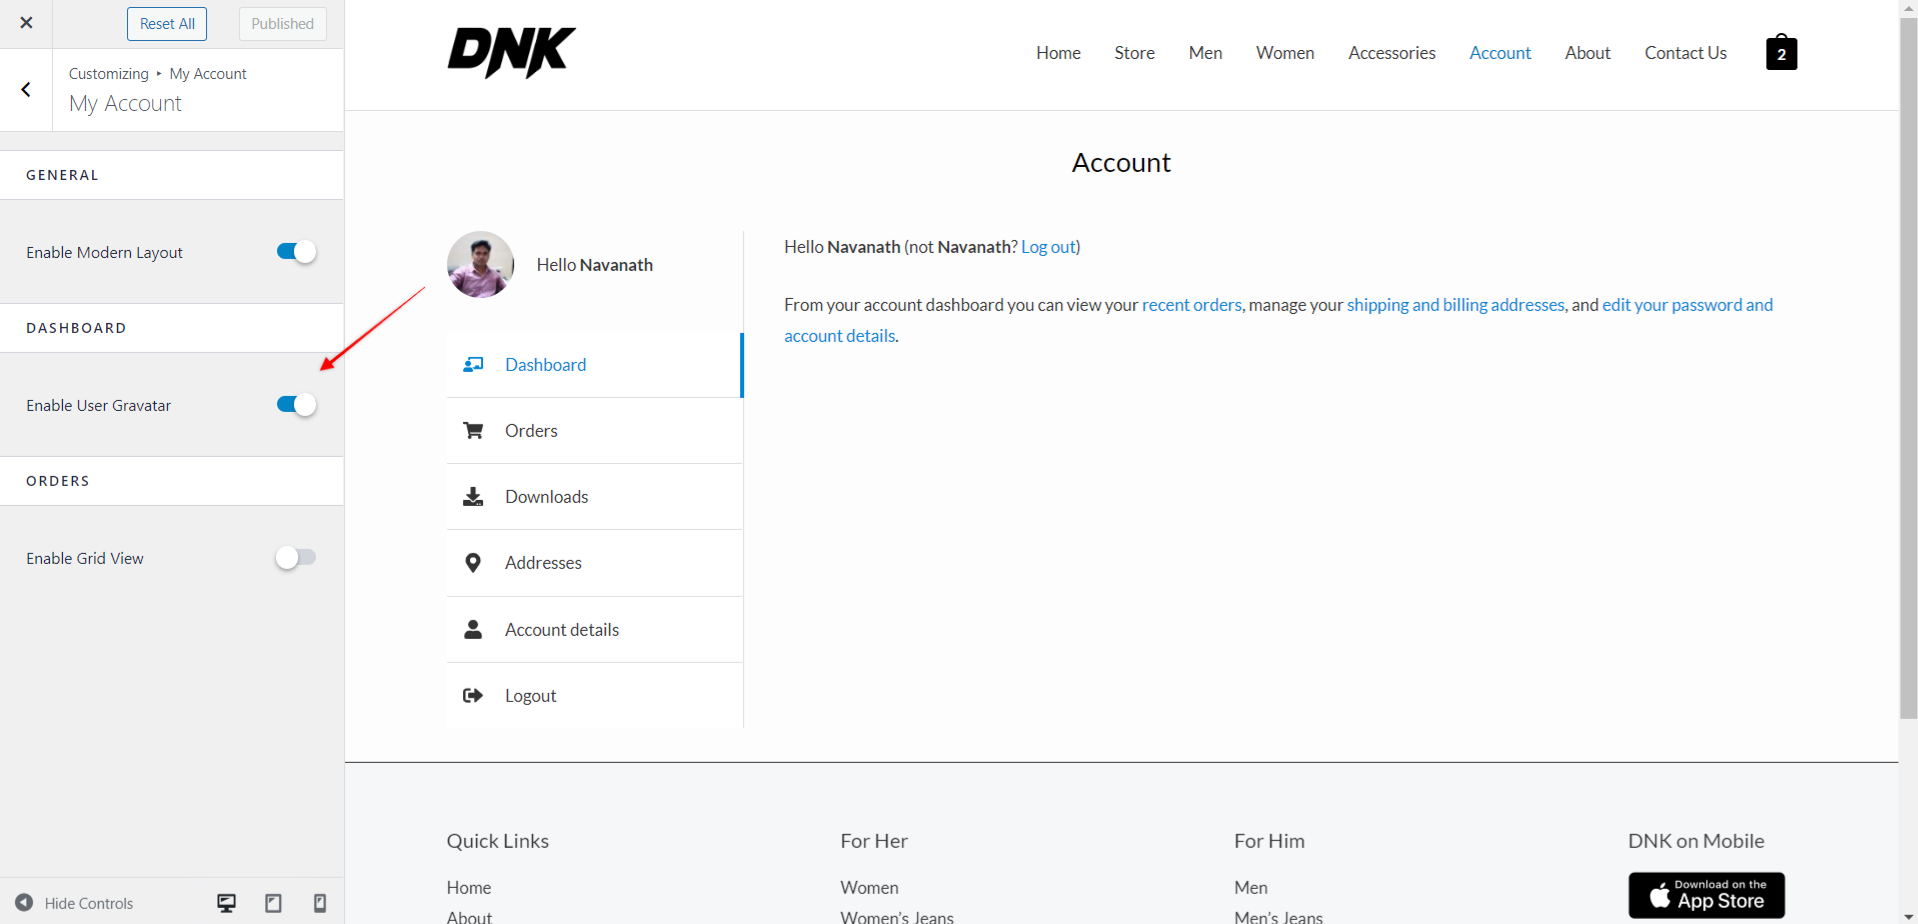The width and height of the screenshot is (1918, 924).
Task: Go back using the left chevron arrow
Action: tap(26, 90)
